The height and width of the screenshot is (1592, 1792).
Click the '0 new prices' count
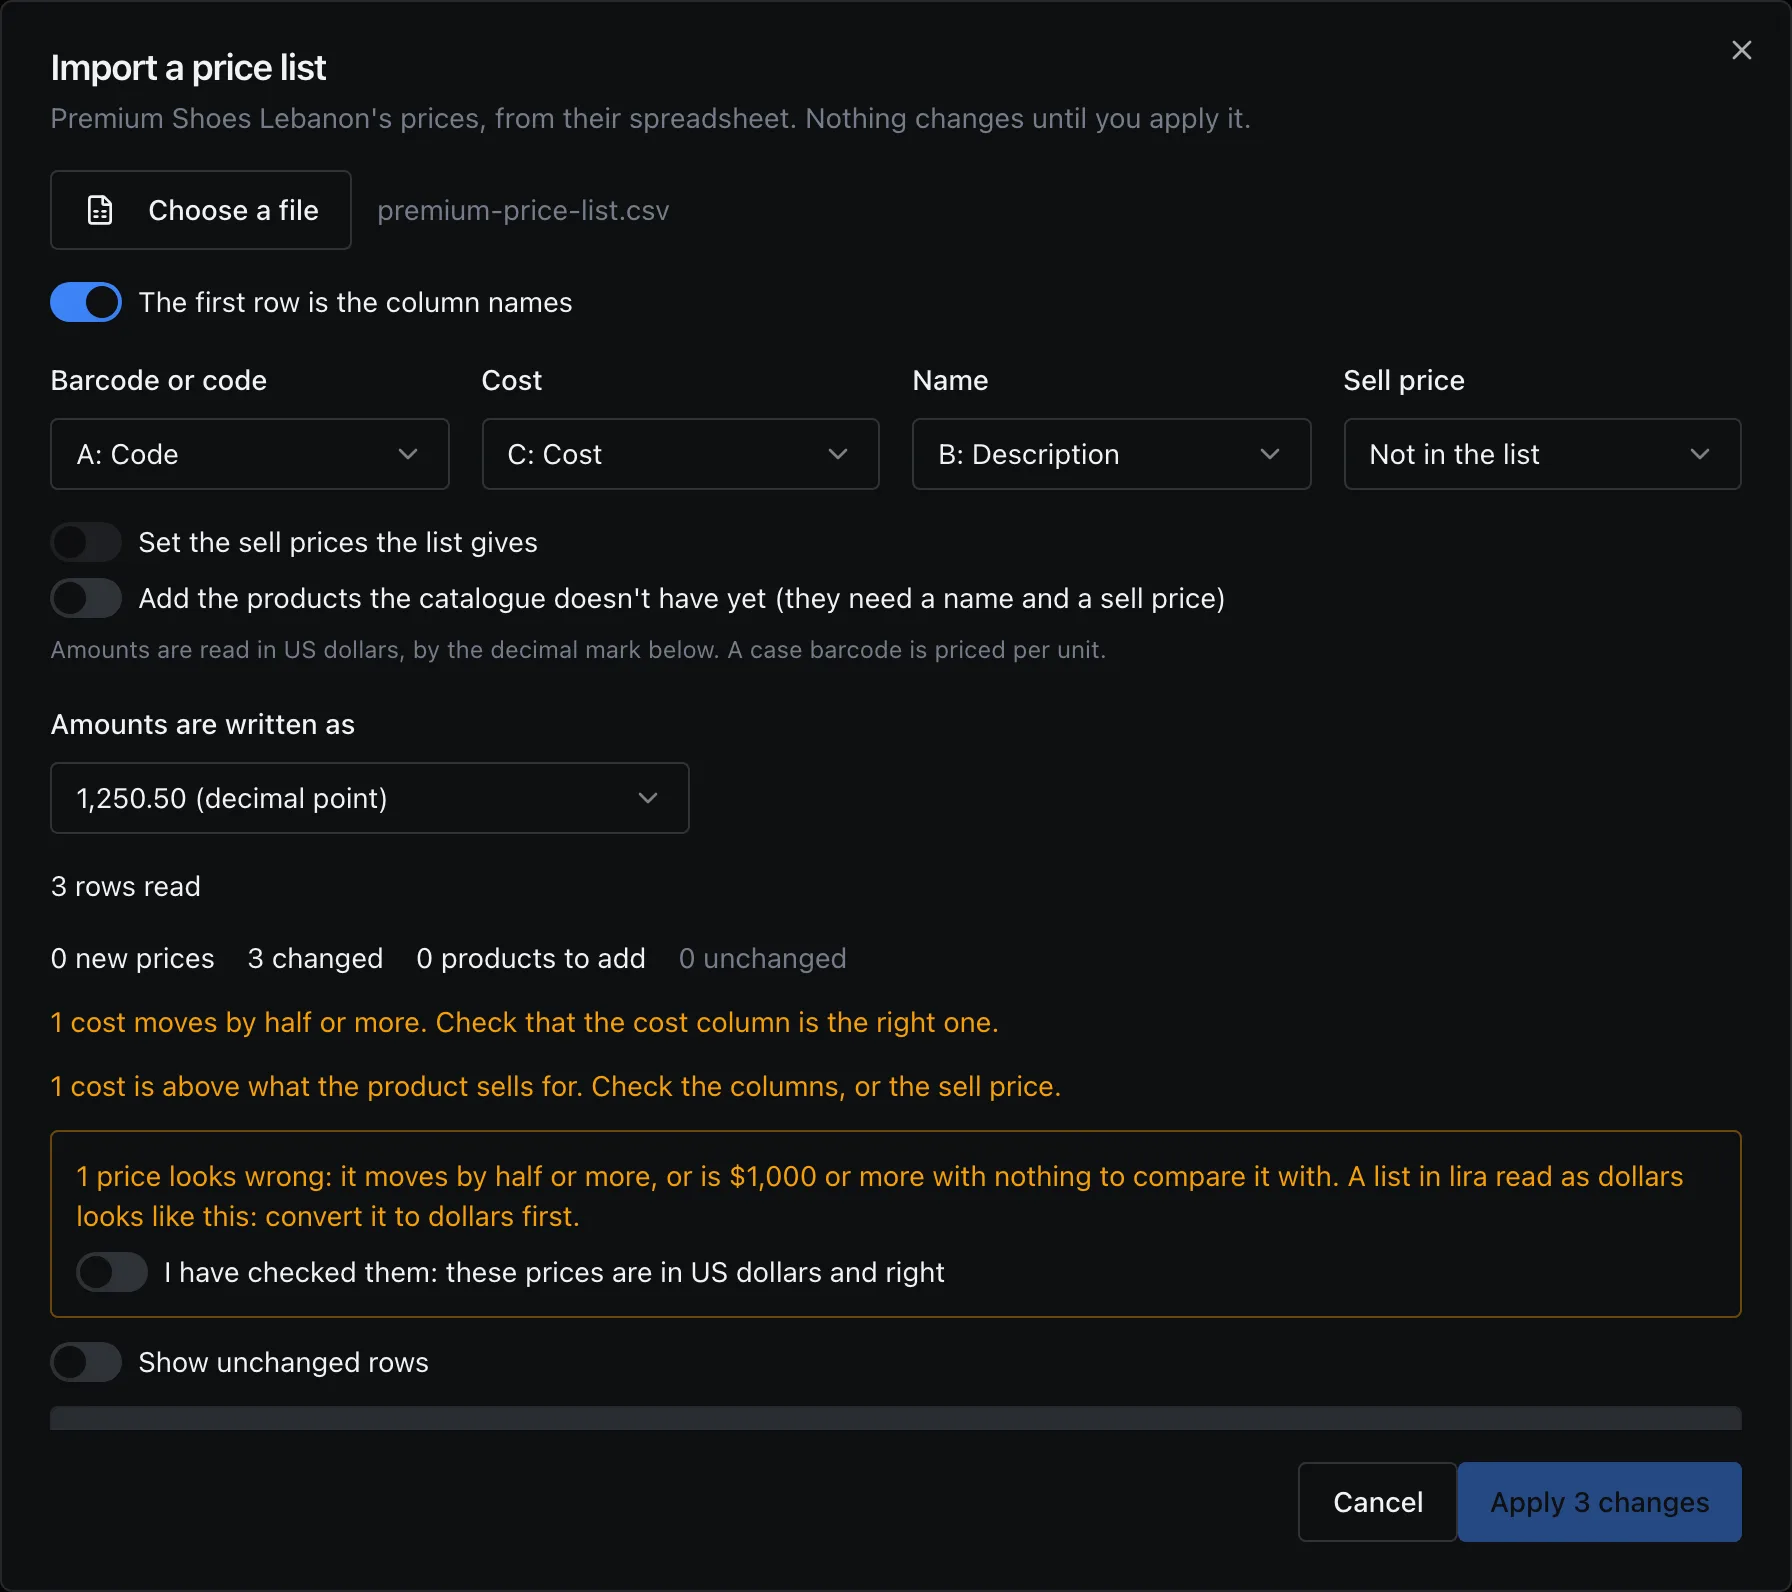click(x=133, y=958)
